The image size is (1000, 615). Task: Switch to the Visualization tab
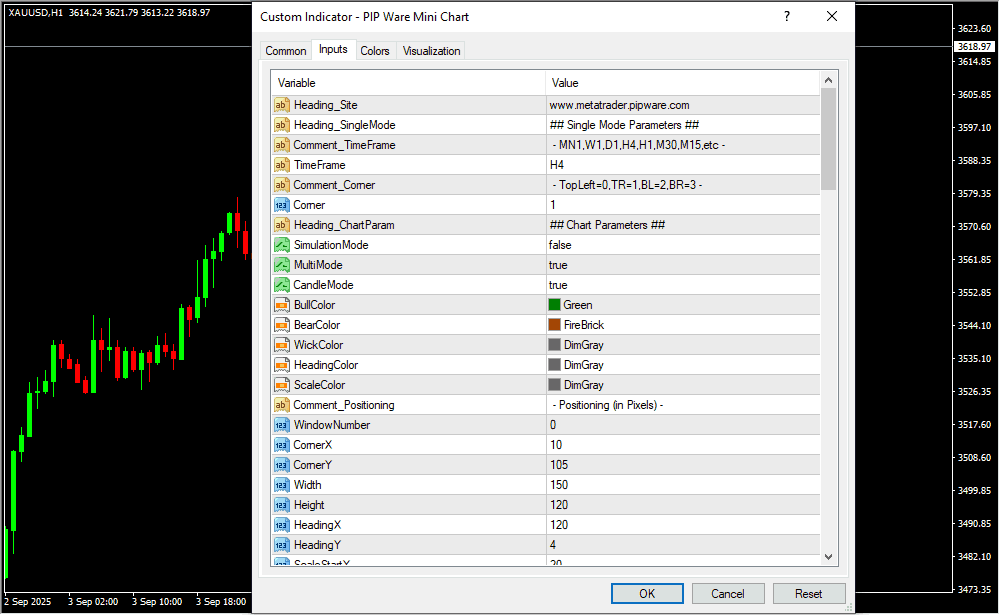click(431, 51)
